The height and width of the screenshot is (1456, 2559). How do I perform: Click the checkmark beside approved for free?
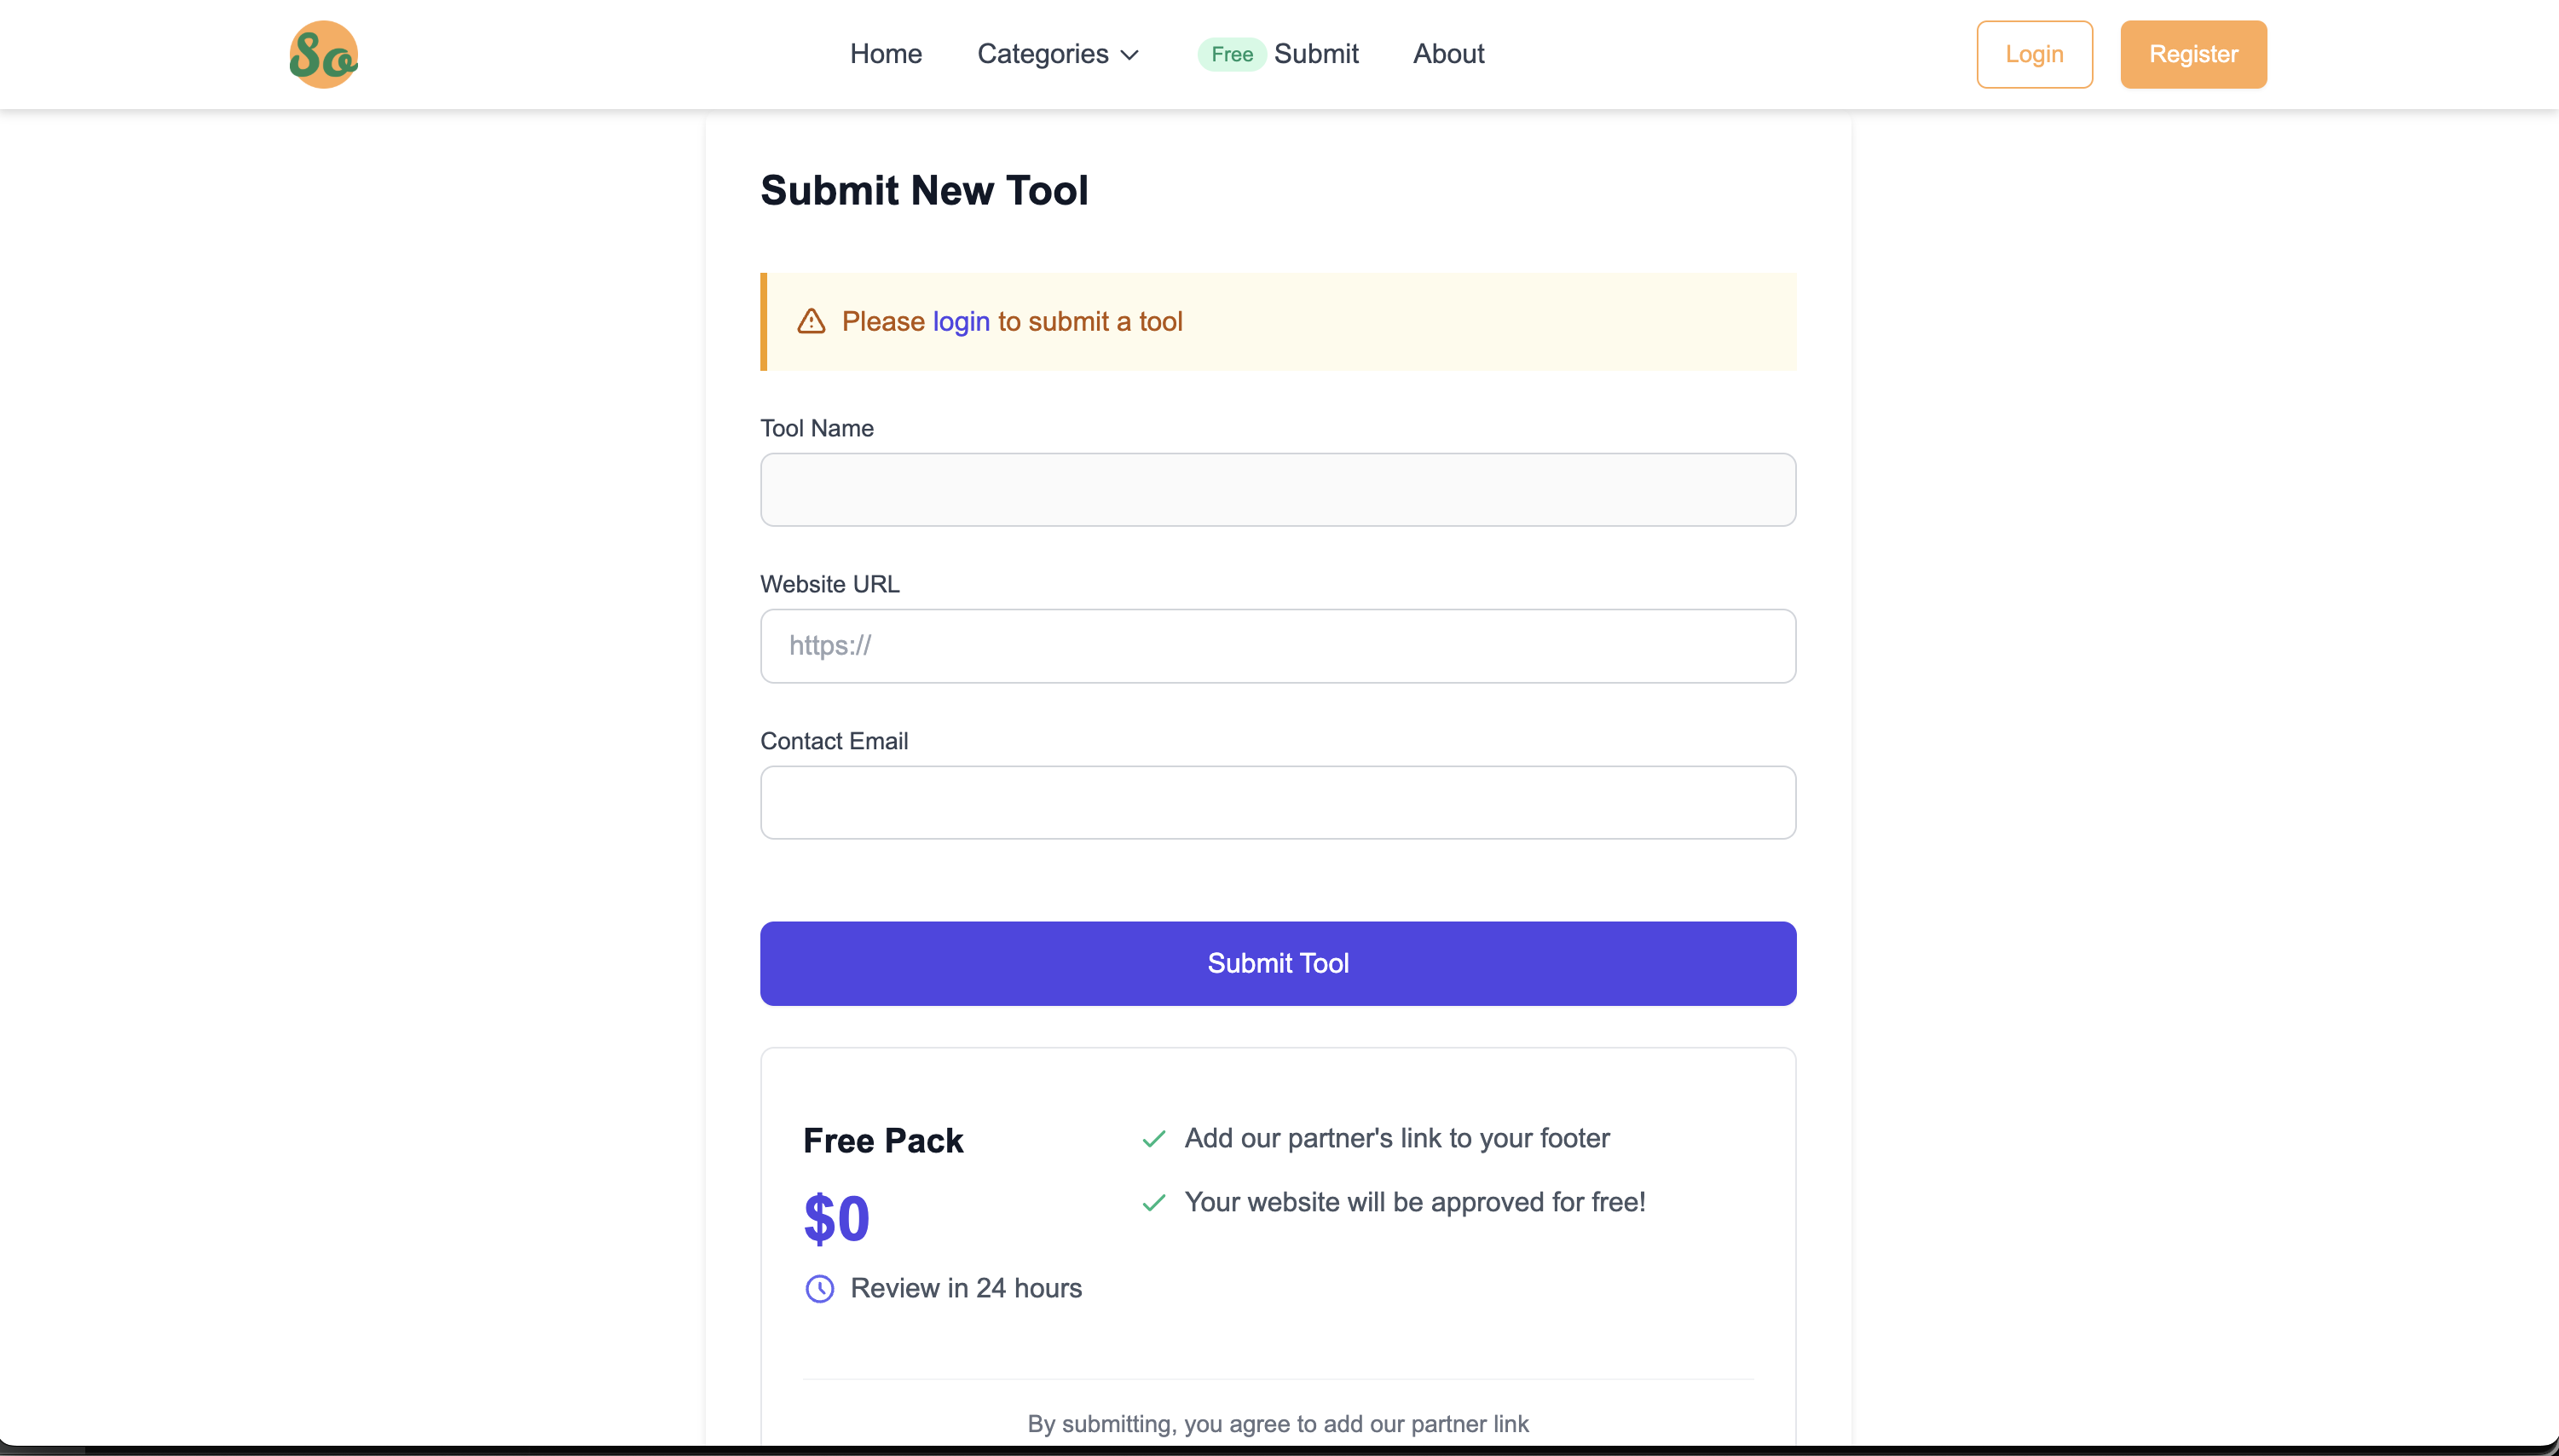pos(1154,1203)
